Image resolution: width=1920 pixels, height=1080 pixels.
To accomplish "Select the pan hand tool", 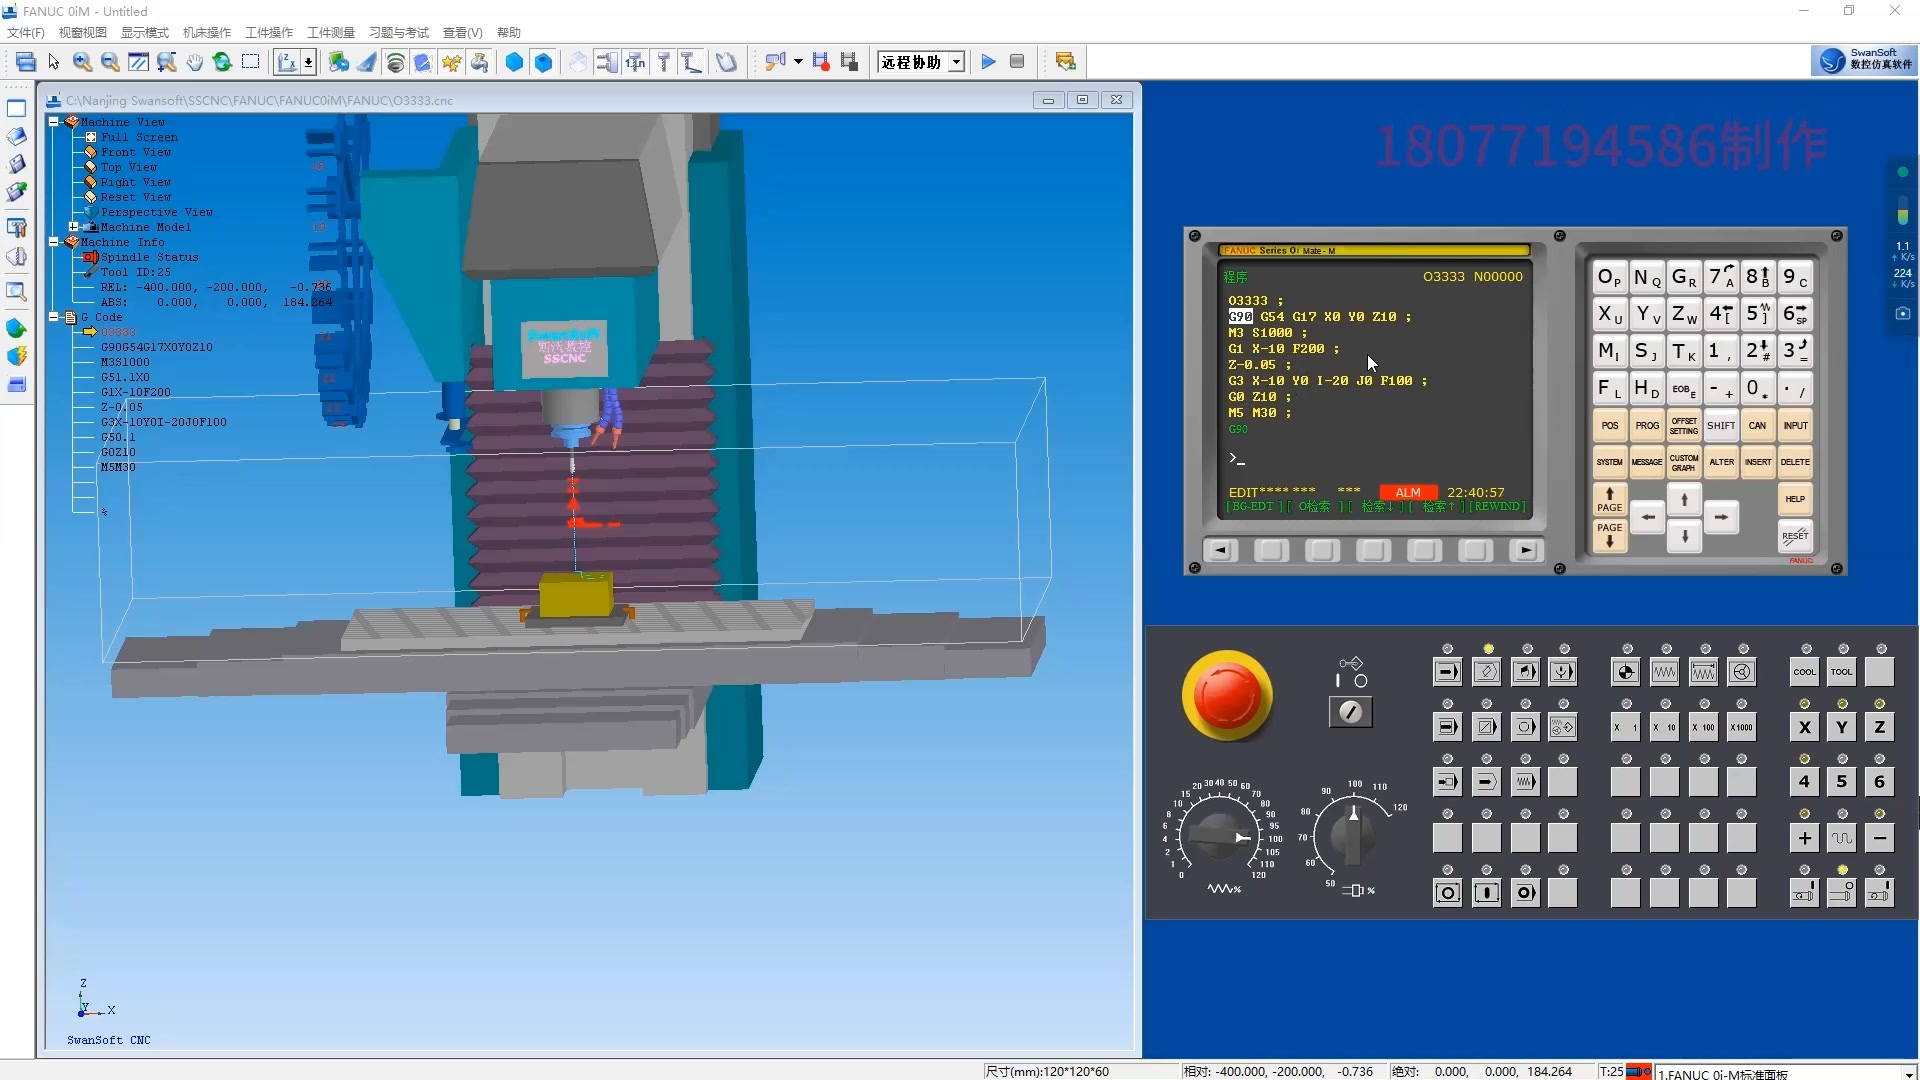I will point(194,62).
